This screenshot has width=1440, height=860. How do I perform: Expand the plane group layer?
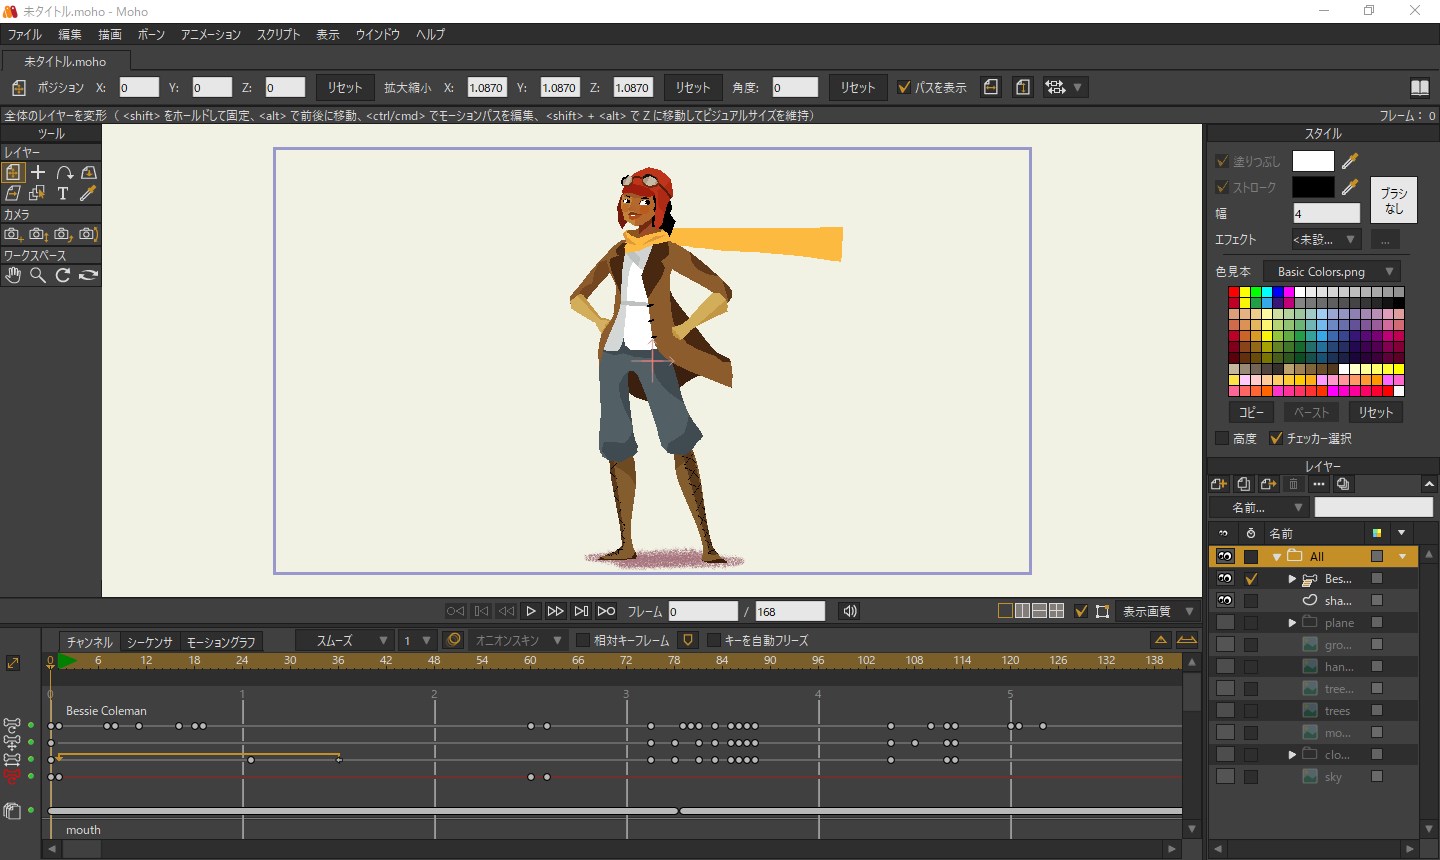(x=1292, y=622)
